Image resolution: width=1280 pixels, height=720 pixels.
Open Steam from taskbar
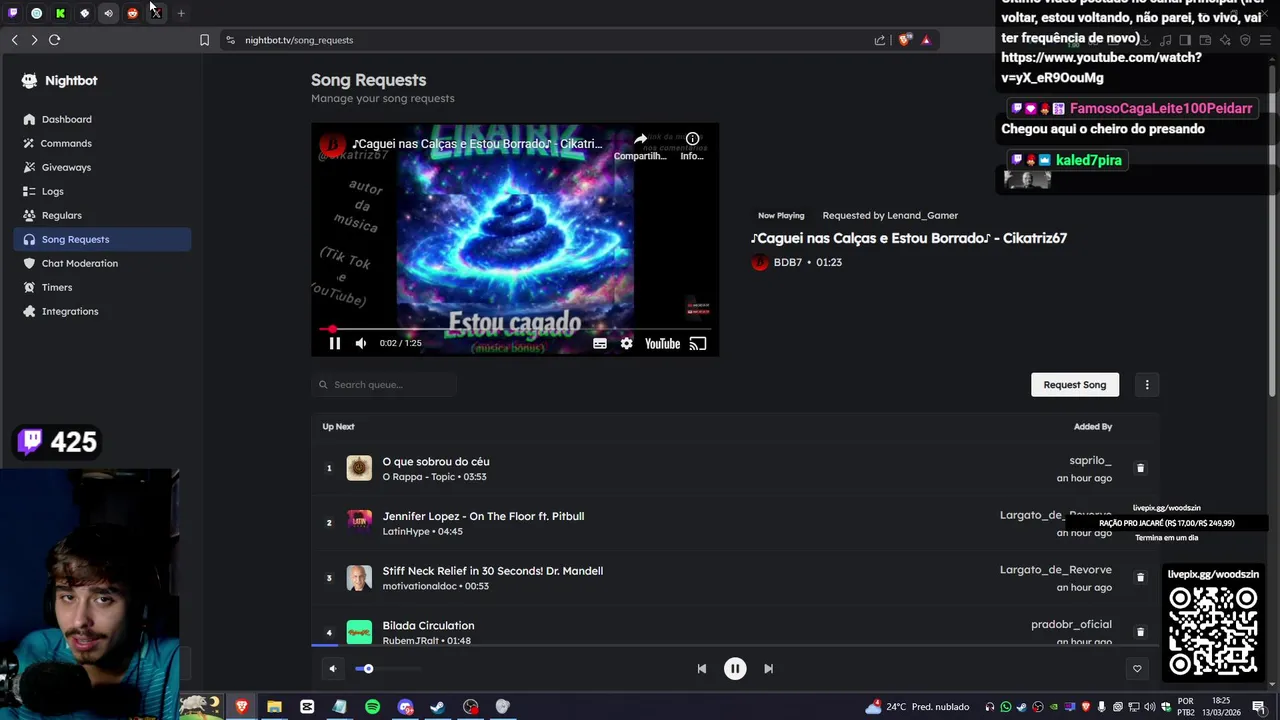437,707
